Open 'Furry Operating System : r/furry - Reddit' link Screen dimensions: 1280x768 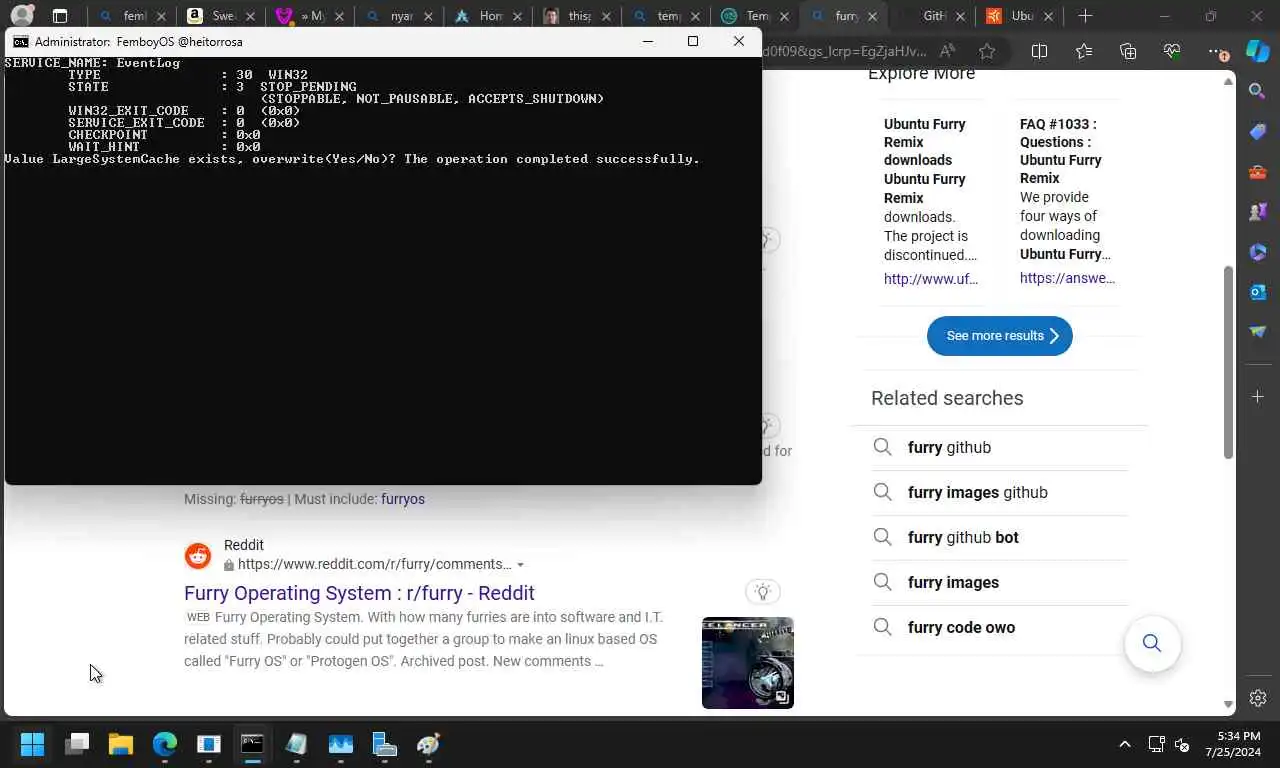pos(359,593)
